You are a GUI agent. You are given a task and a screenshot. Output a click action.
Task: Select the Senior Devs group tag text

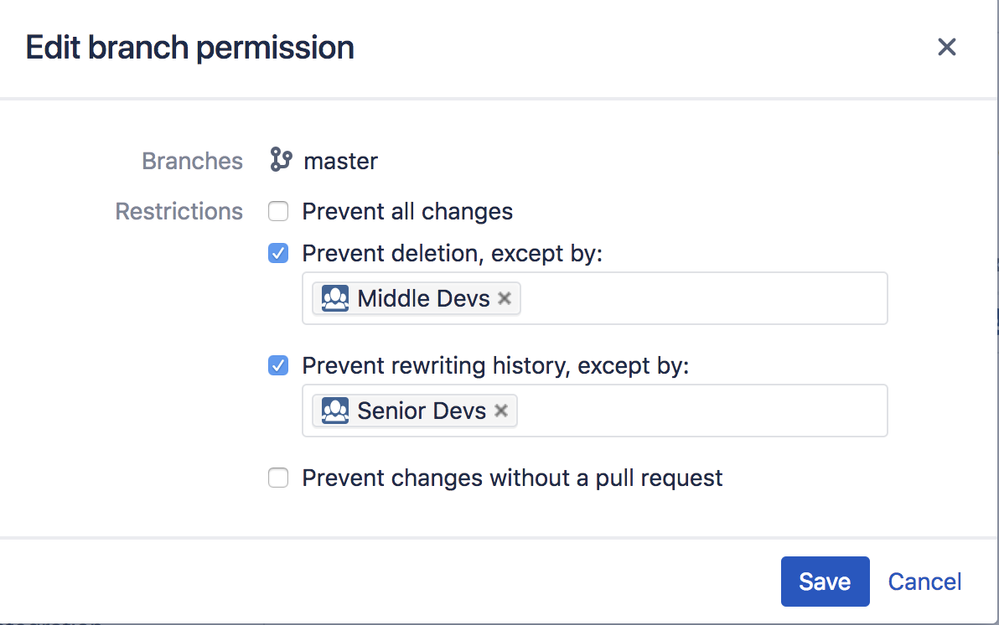tap(421, 411)
